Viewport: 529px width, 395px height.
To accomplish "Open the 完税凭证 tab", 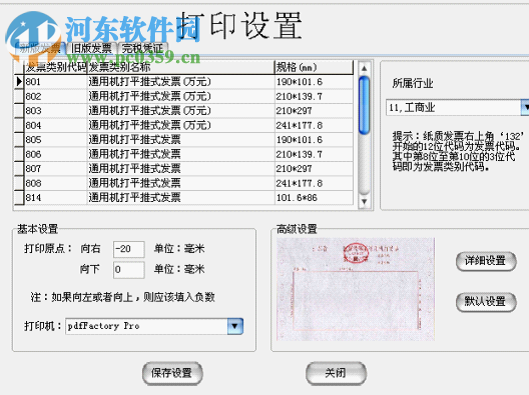I will tap(143, 48).
